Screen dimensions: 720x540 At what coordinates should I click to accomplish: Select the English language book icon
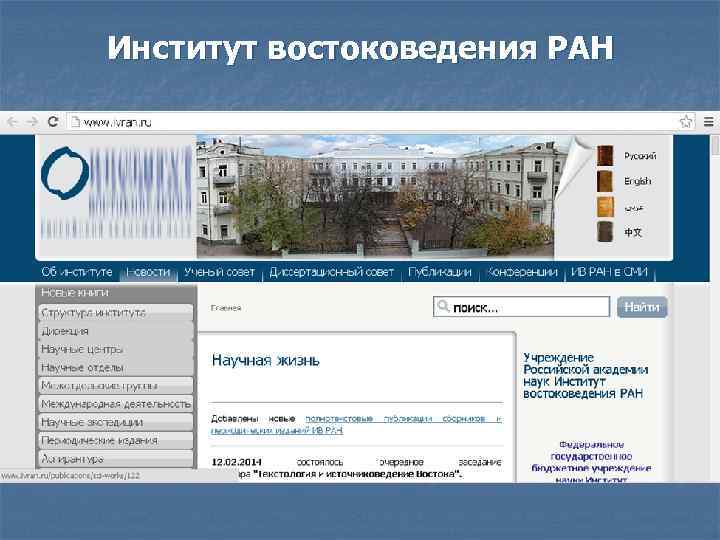(605, 181)
